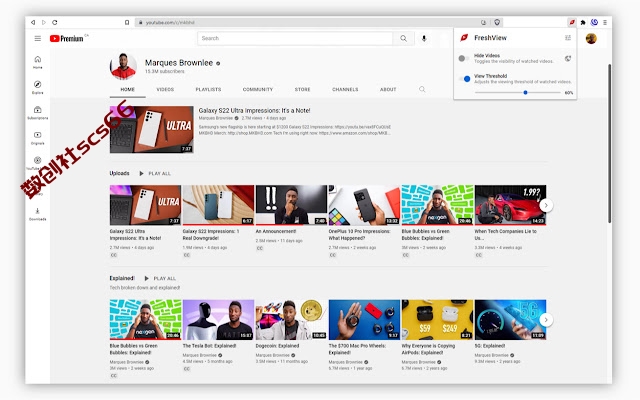
Task: Click PLAY ALL next to Explained
Action: pyautogui.click(x=160, y=278)
